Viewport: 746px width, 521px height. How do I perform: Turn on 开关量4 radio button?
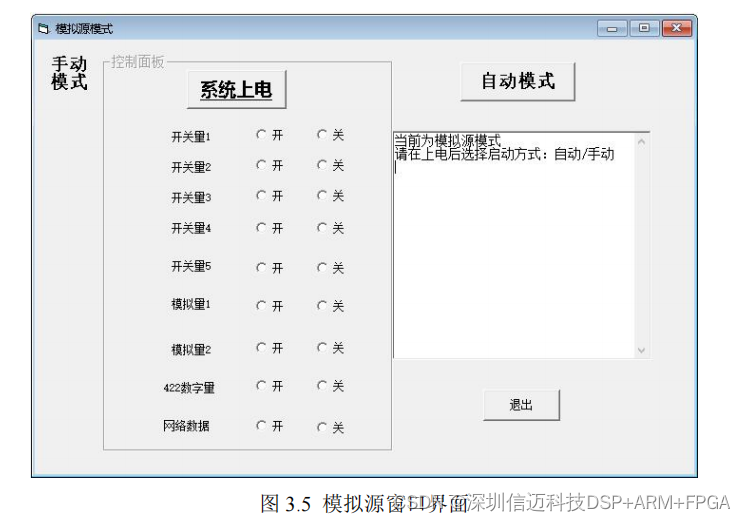tap(261, 227)
